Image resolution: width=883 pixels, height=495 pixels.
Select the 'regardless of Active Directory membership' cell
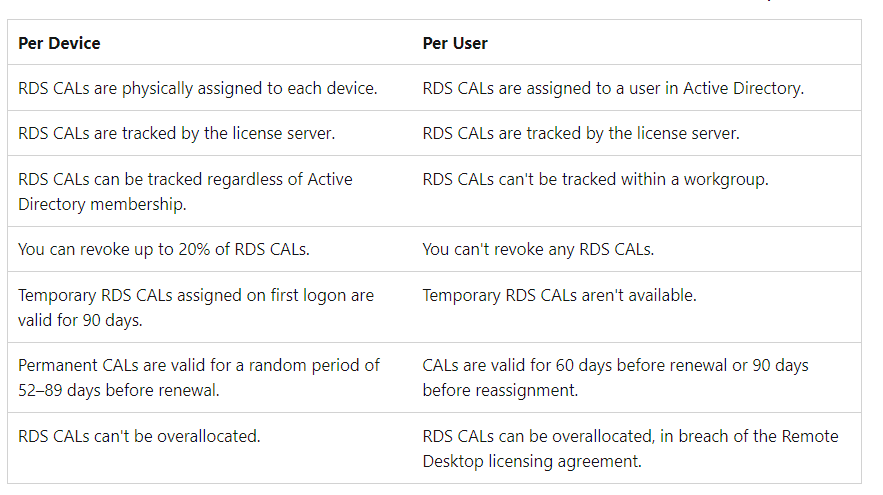click(x=185, y=191)
